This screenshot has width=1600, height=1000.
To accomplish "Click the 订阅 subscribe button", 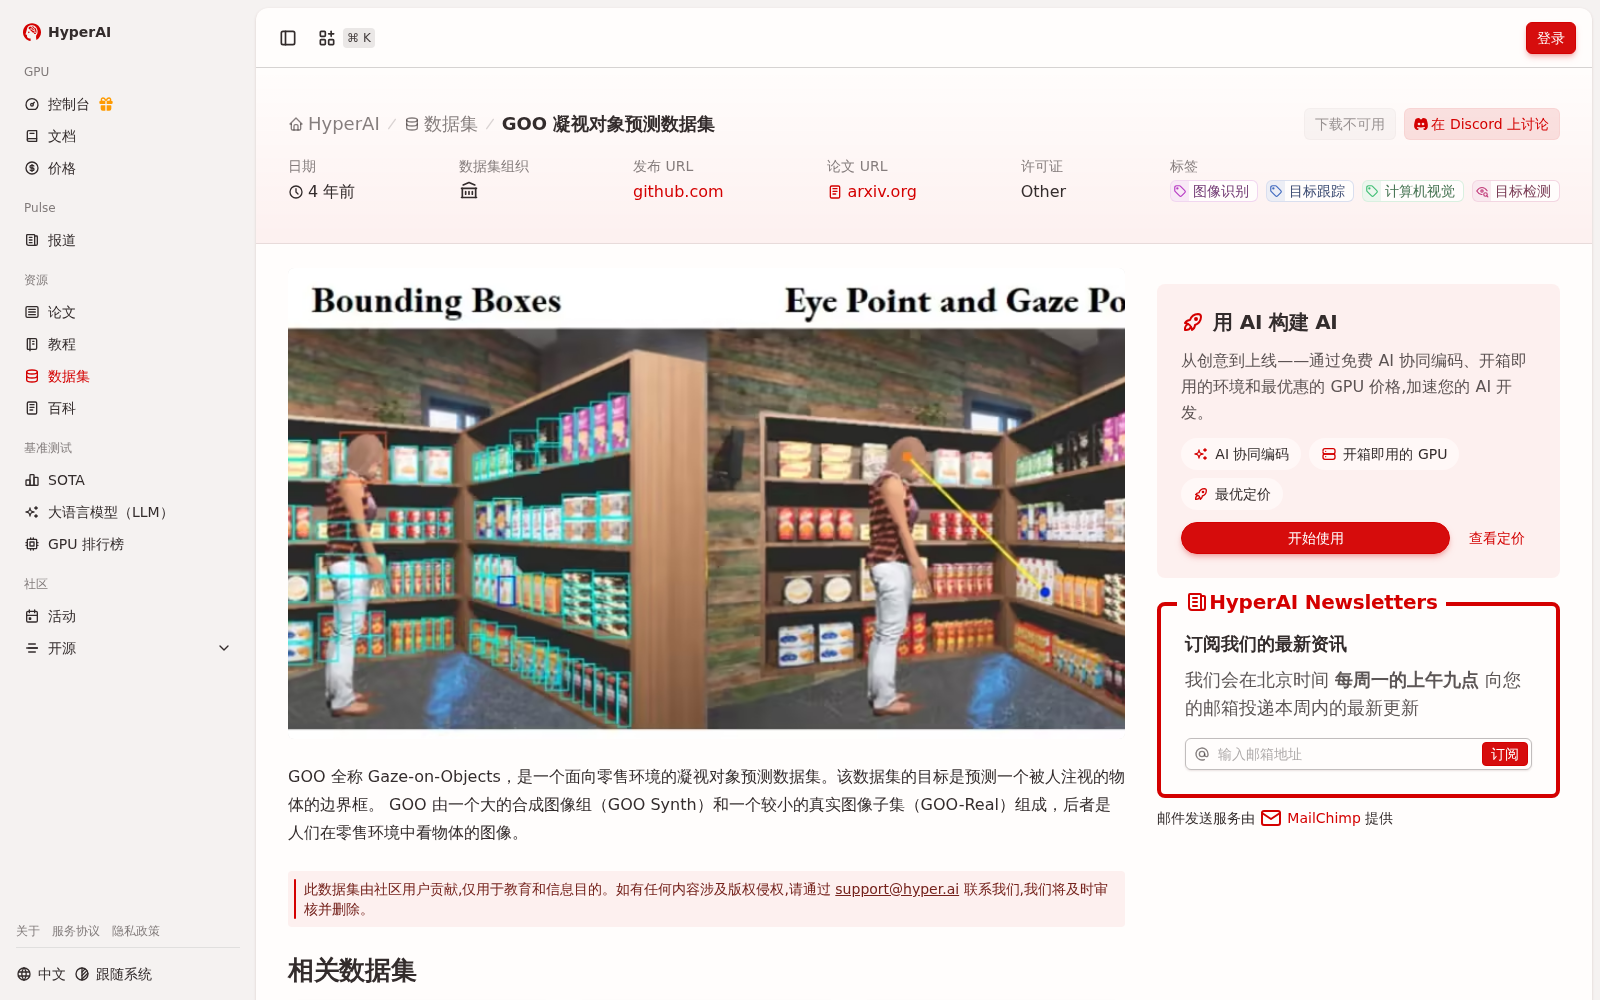I will 1504,754.
